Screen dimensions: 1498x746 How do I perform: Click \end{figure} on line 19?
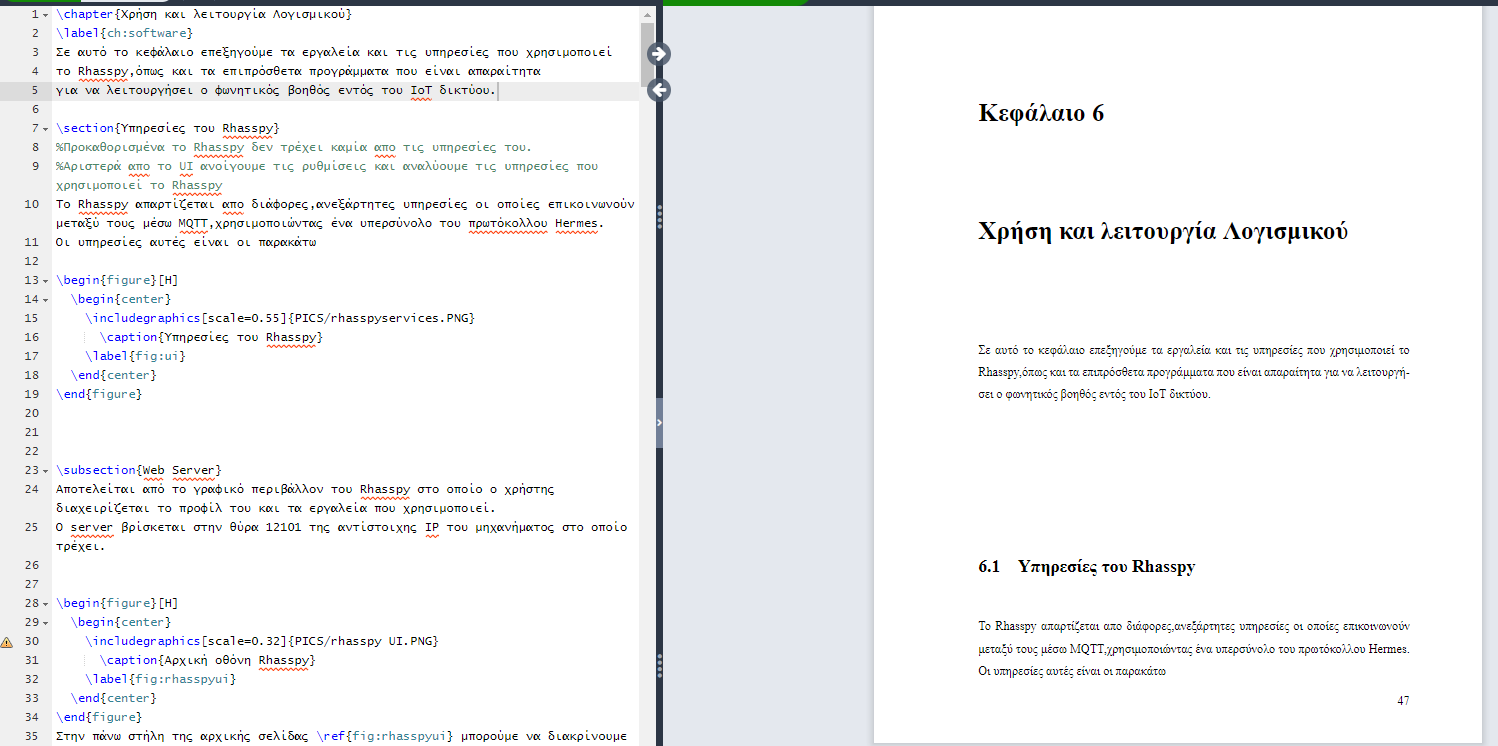pos(99,395)
